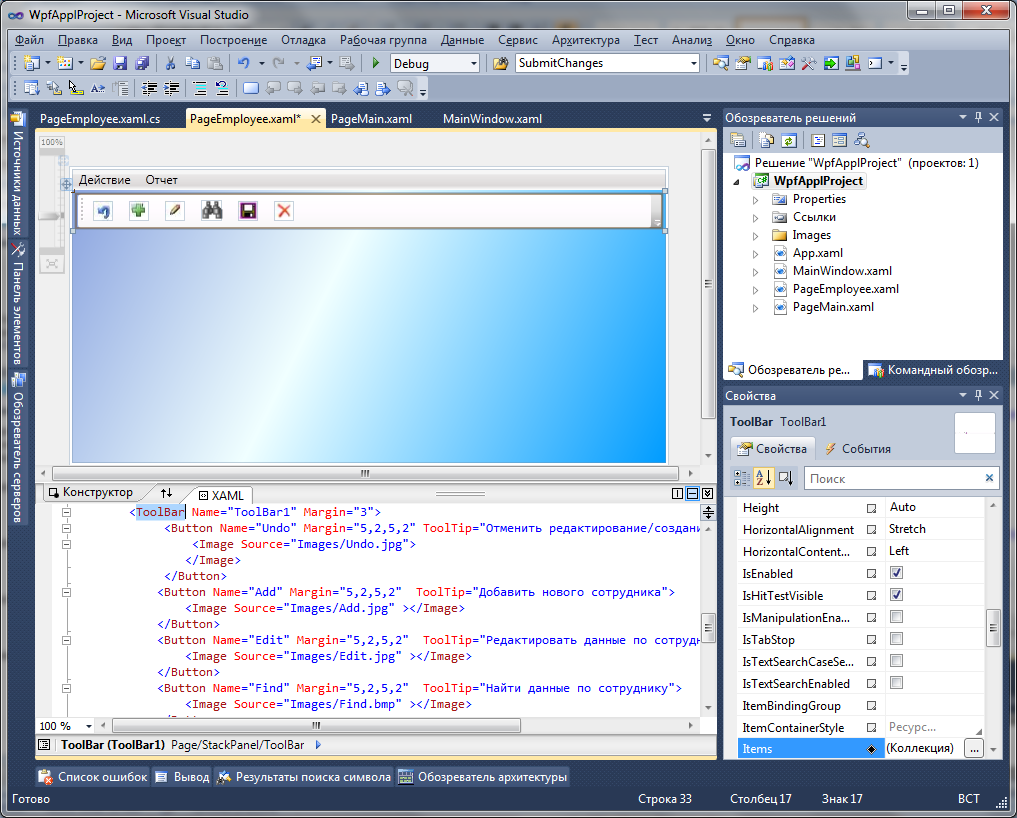Undo the last action in the main toolbar
Image resolution: width=1017 pixels, height=818 pixels.
click(244, 63)
